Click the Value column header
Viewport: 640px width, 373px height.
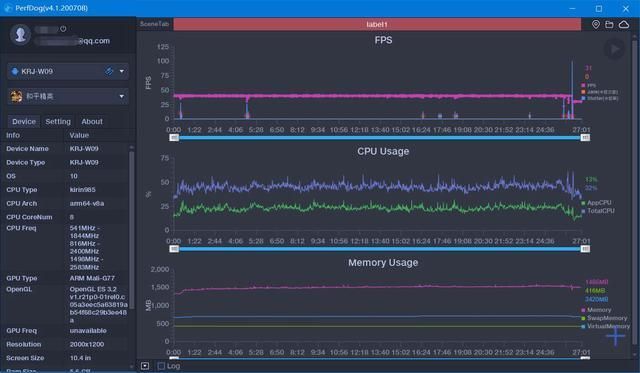pyautogui.click(x=79, y=135)
